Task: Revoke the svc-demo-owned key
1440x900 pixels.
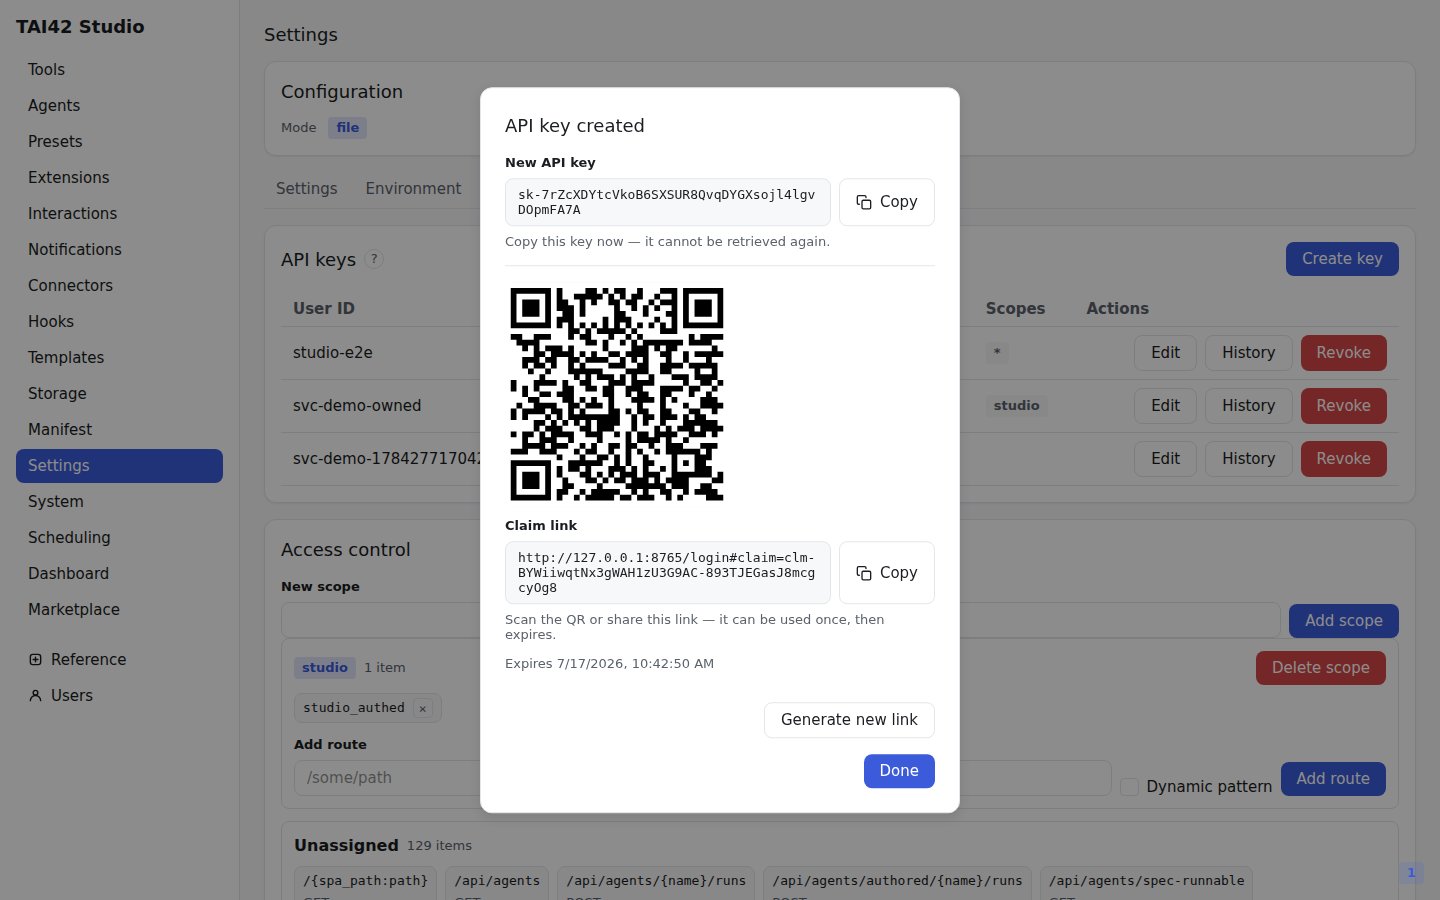Action: click(1343, 406)
